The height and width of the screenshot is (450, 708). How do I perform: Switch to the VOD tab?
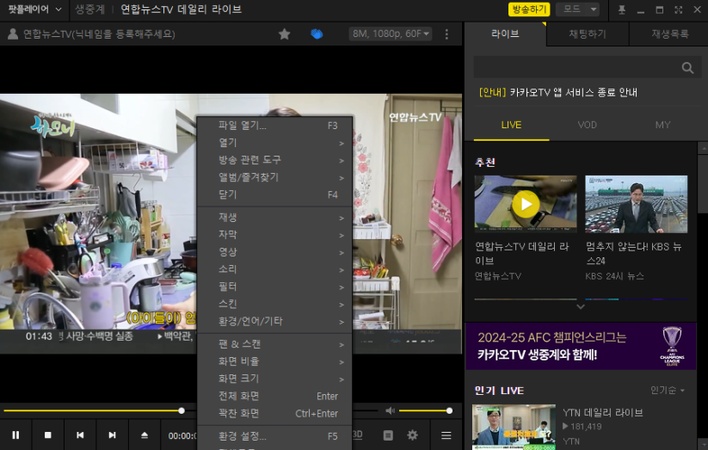(x=587, y=125)
